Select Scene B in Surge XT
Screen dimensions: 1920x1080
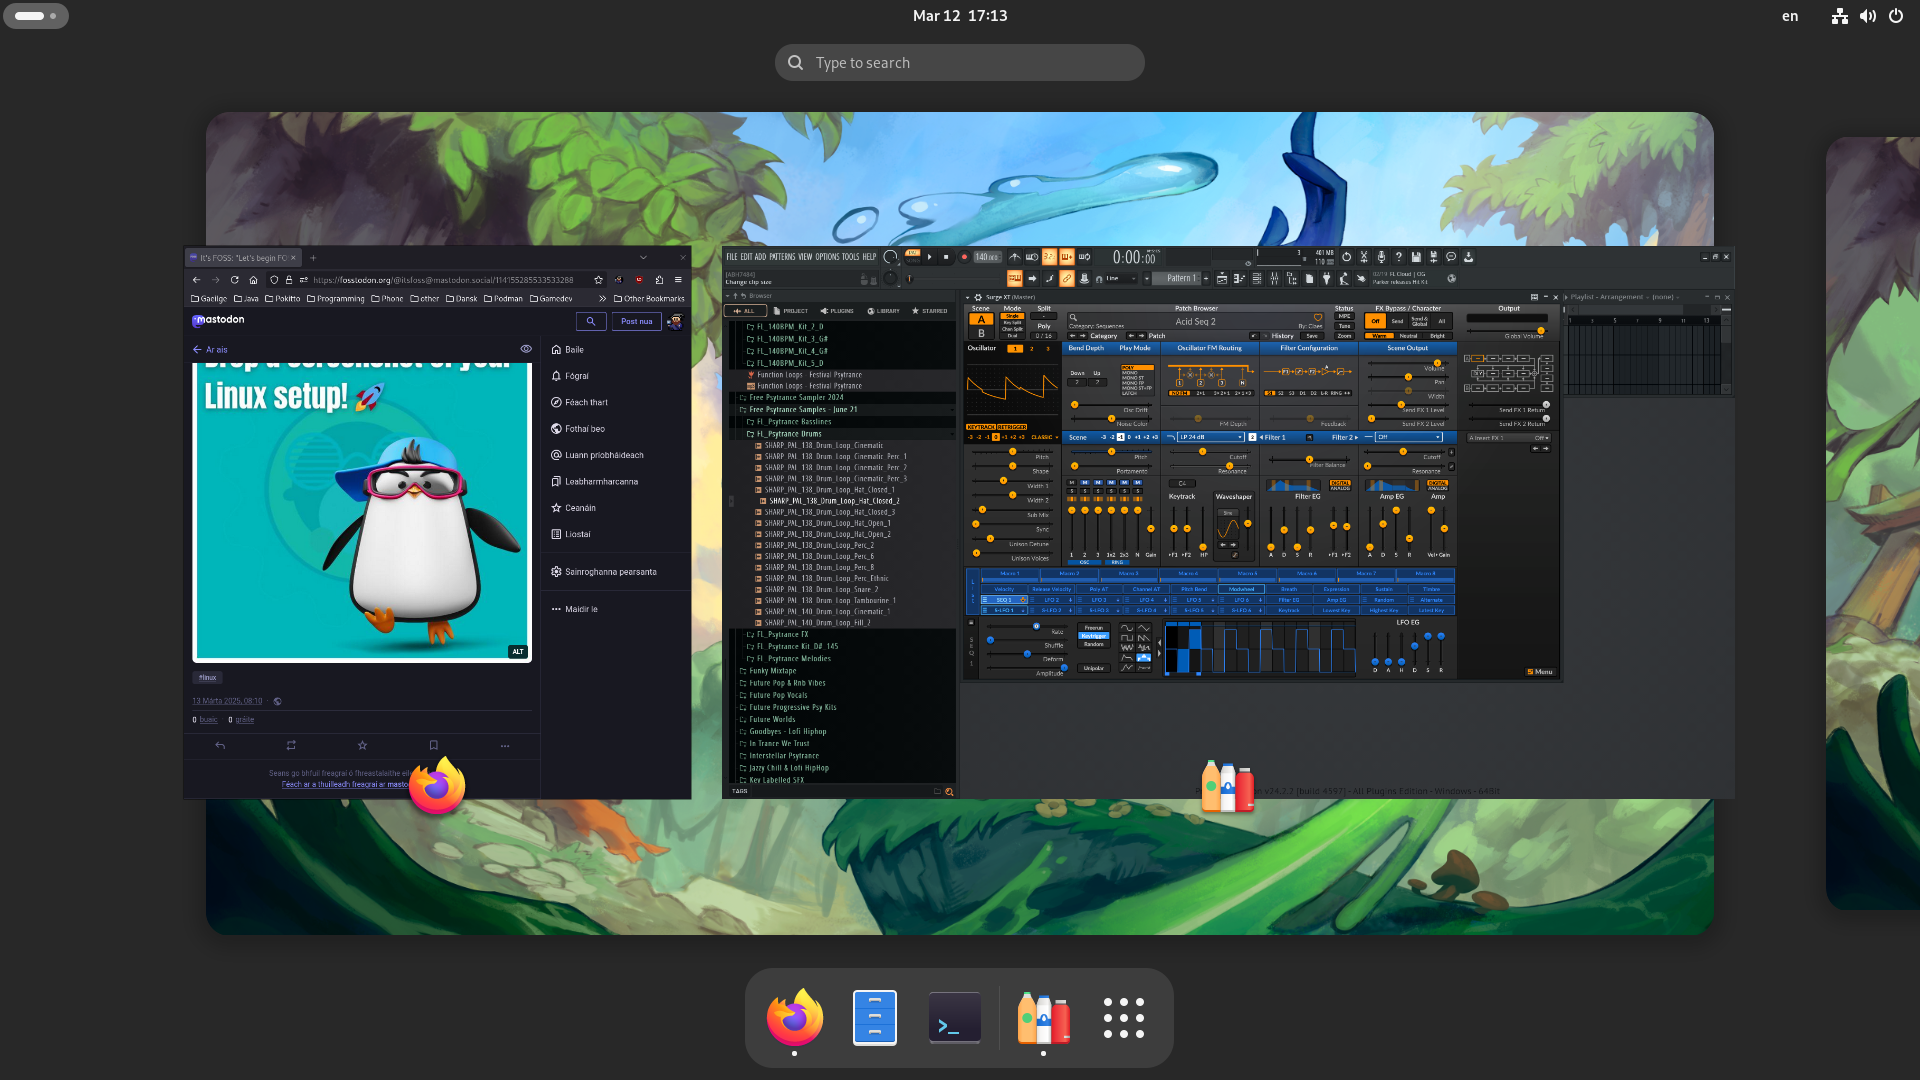[x=981, y=333]
